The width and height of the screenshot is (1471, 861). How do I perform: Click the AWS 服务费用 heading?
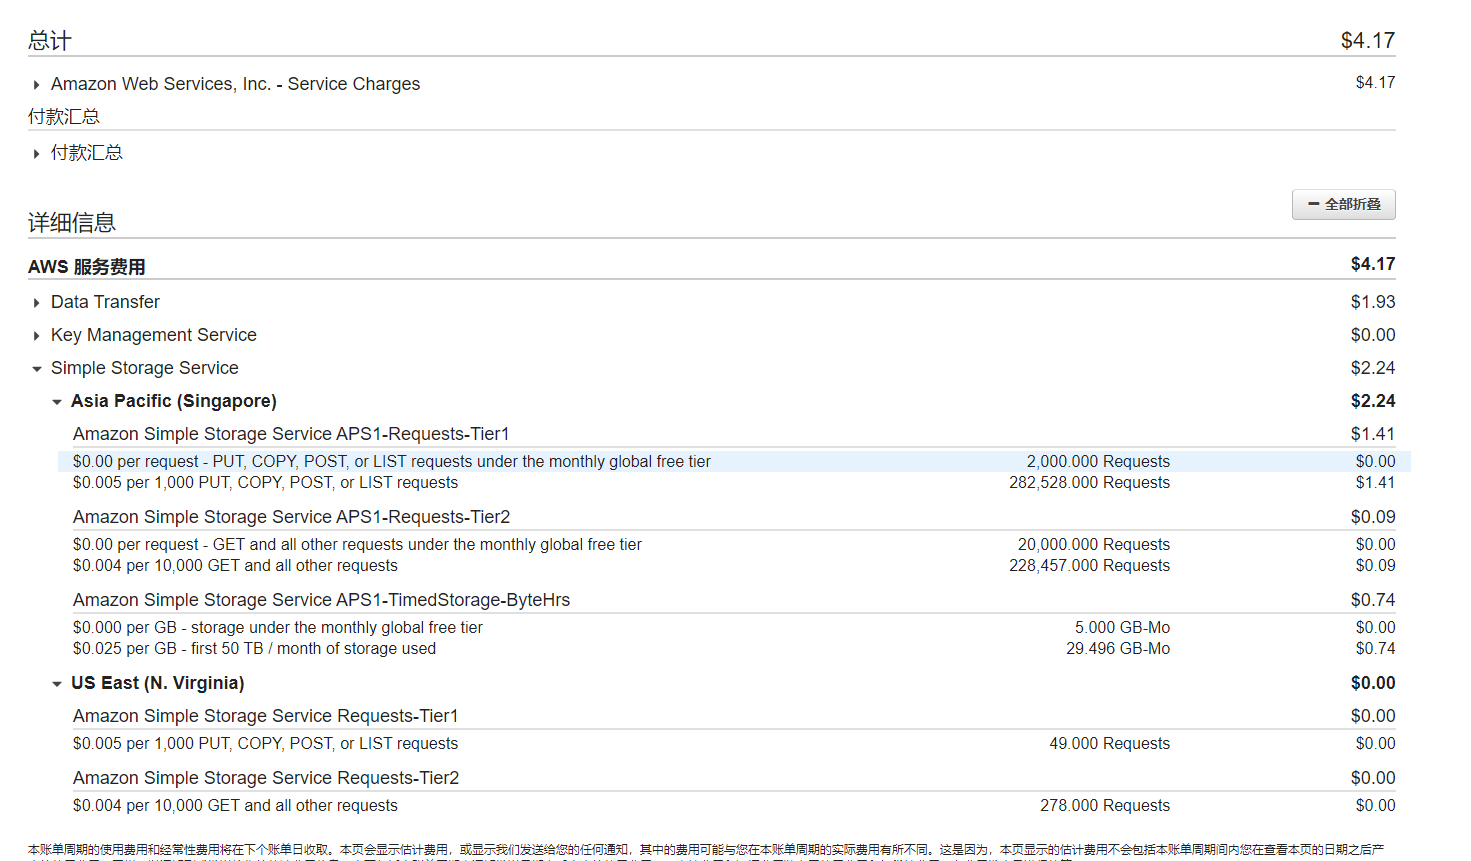(x=87, y=267)
